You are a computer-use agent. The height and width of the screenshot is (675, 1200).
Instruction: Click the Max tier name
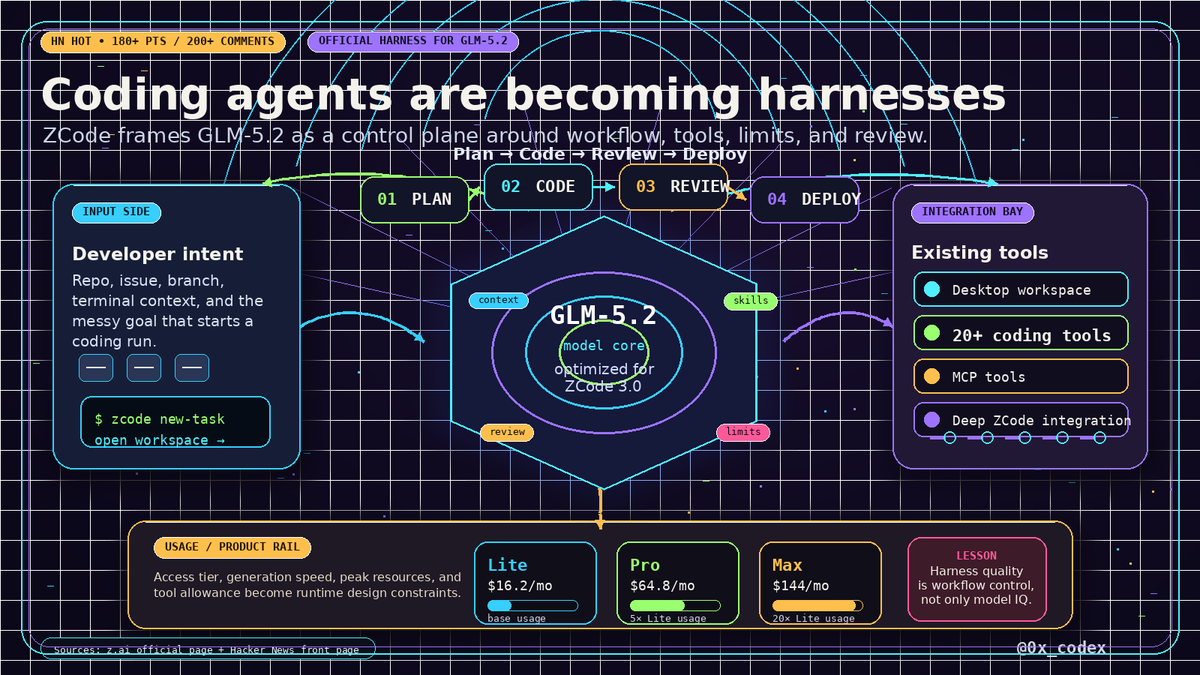click(788, 565)
